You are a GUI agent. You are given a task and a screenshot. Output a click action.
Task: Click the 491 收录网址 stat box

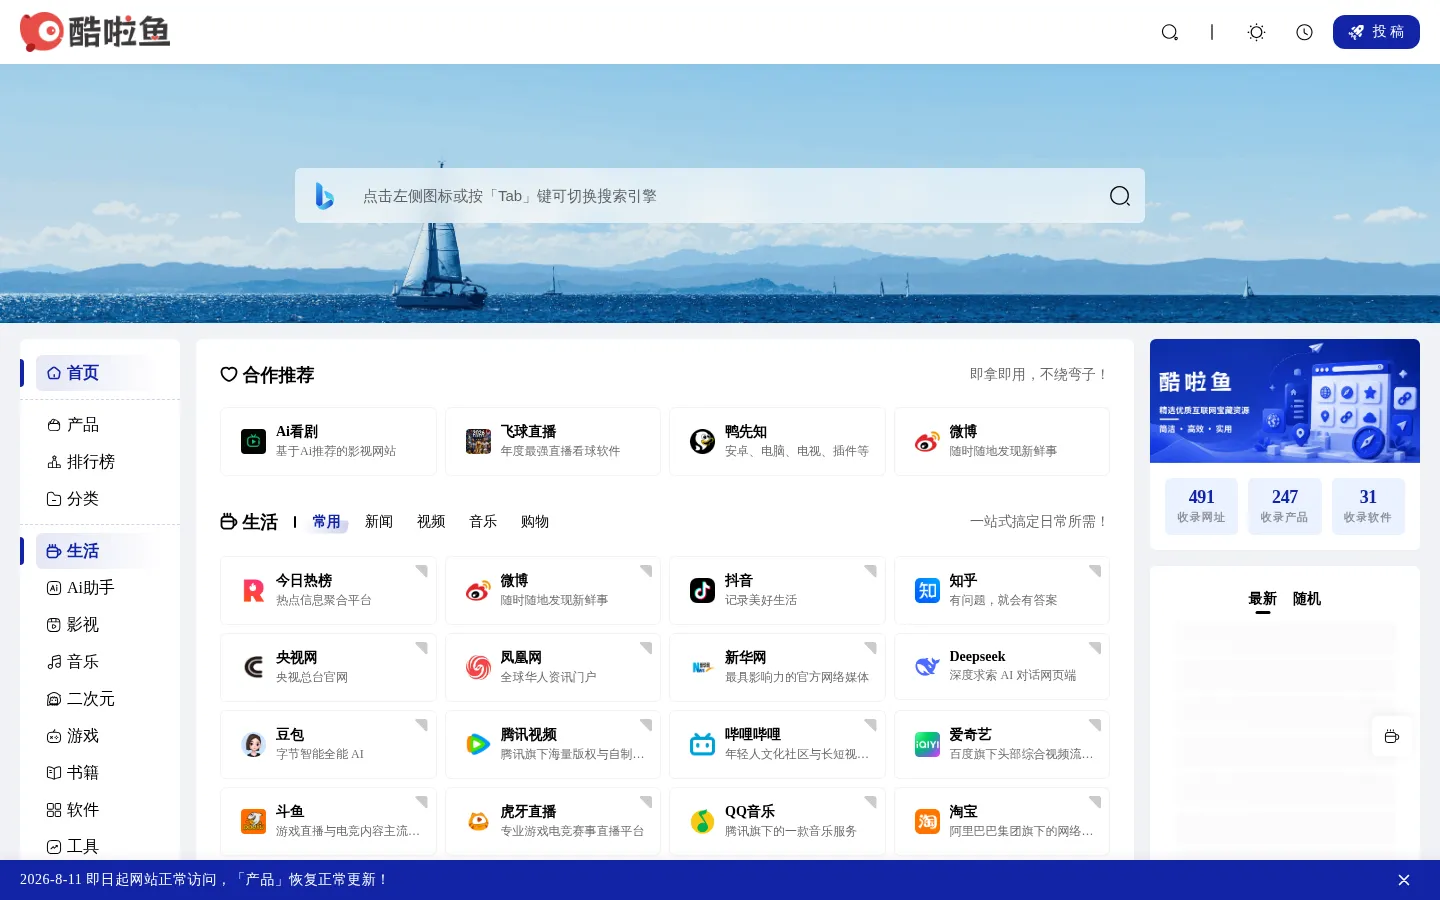point(1201,506)
